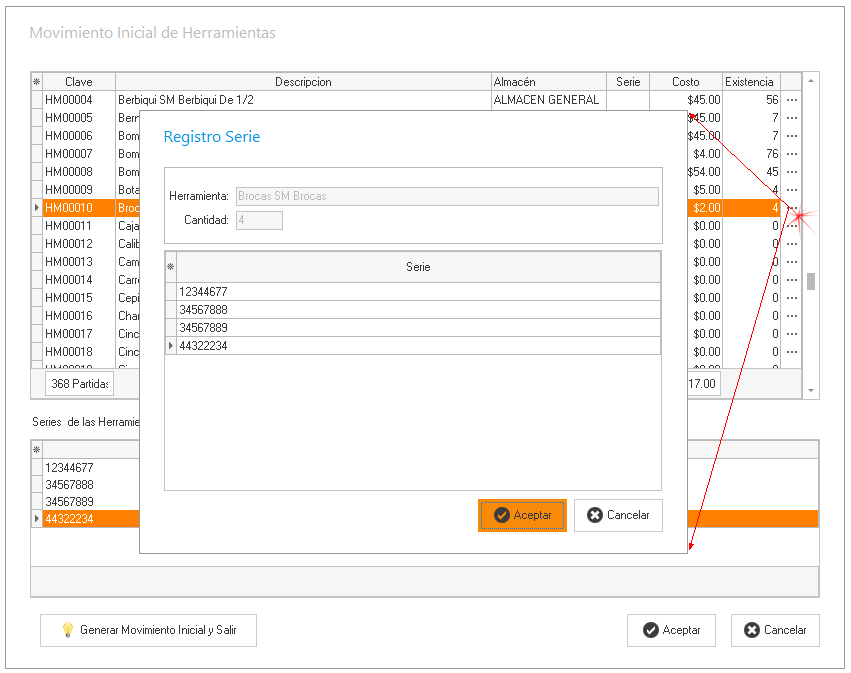Screen dimensions: 851x673
Task: Click bottom-right Cancelar button of main window
Action: tap(775, 630)
